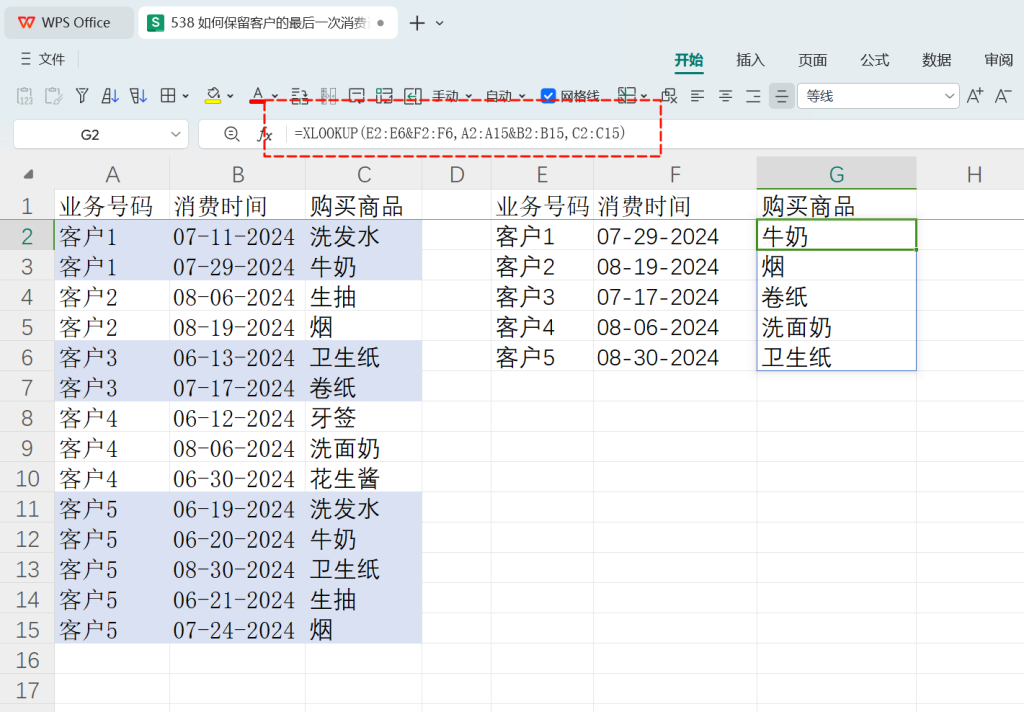Select cell C10 containing 花生酱
The width and height of the screenshot is (1024, 712).
tap(363, 478)
